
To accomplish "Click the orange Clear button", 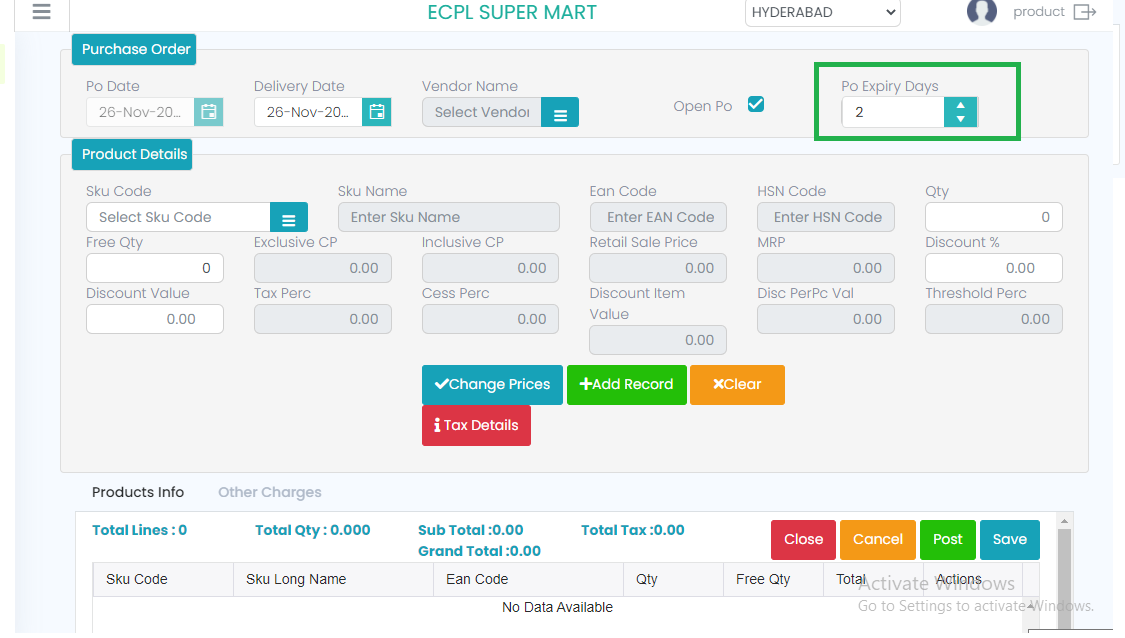I will coord(737,385).
